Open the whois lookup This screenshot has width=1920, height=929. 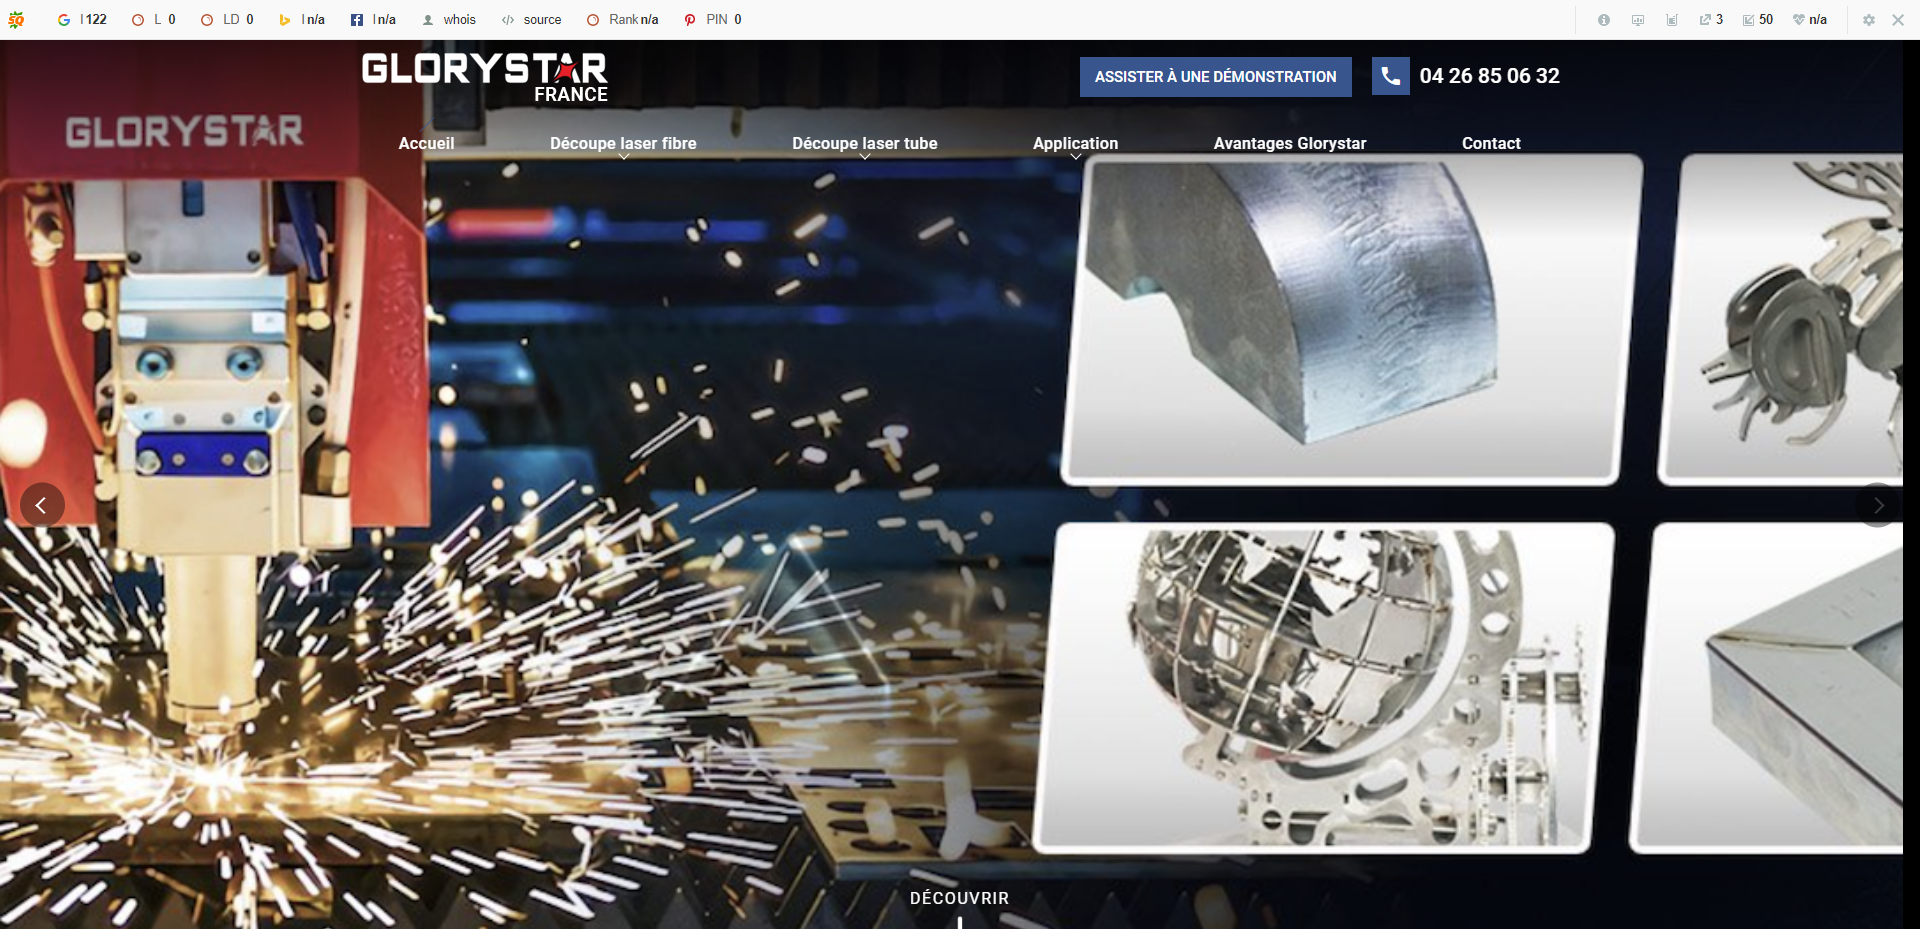(x=449, y=19)
